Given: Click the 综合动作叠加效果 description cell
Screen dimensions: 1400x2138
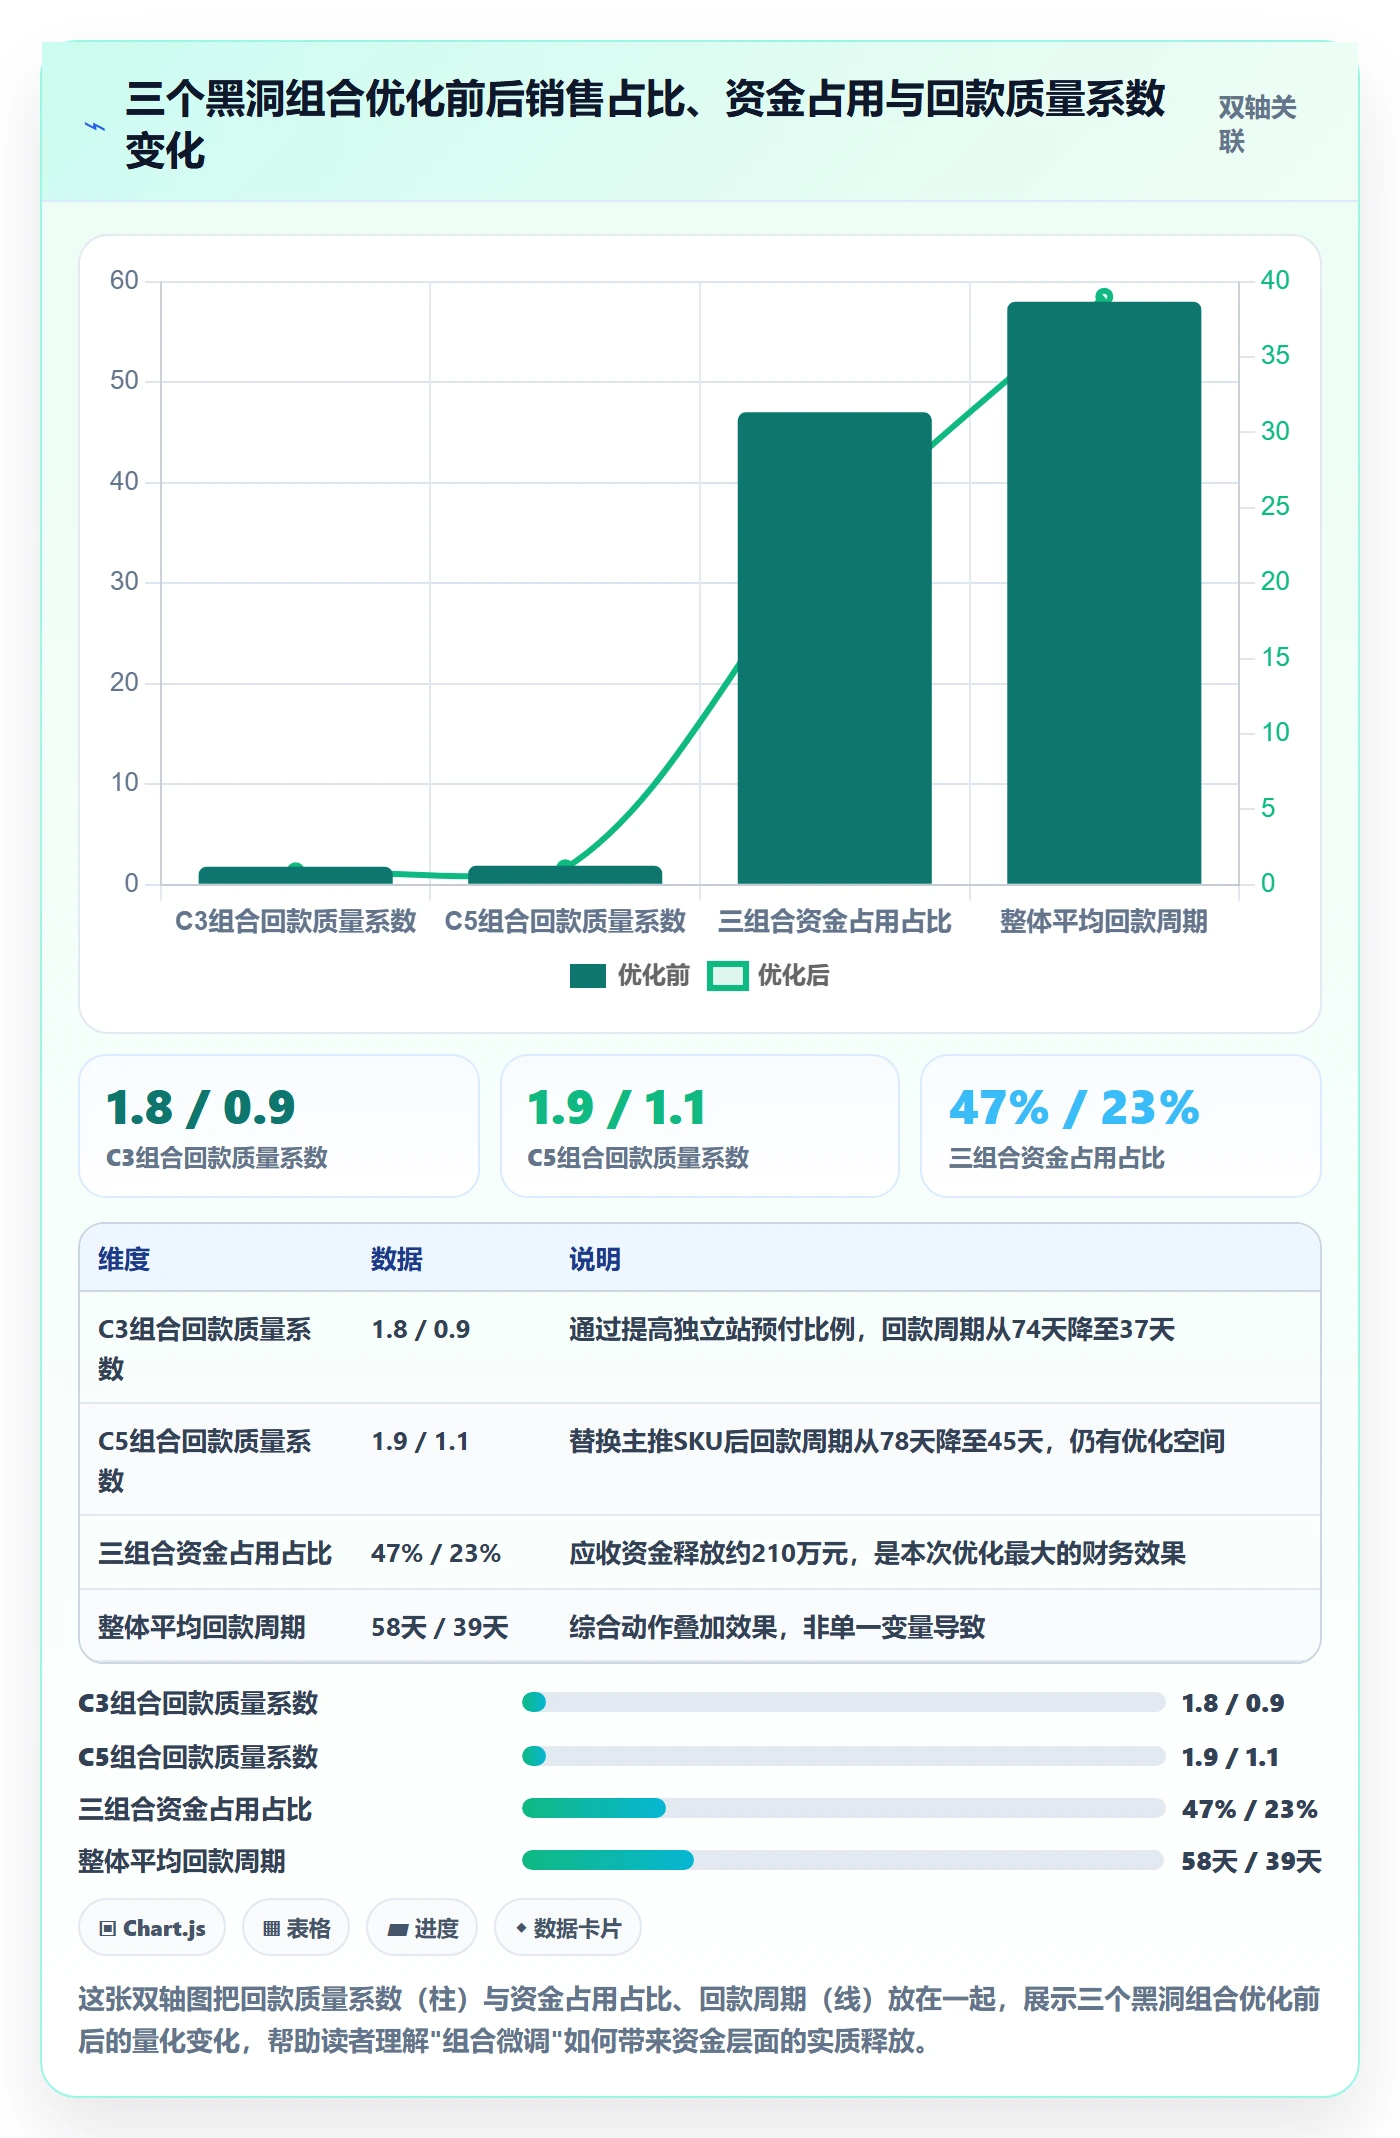Looking at the screenshot, I should coord(777,1627).
